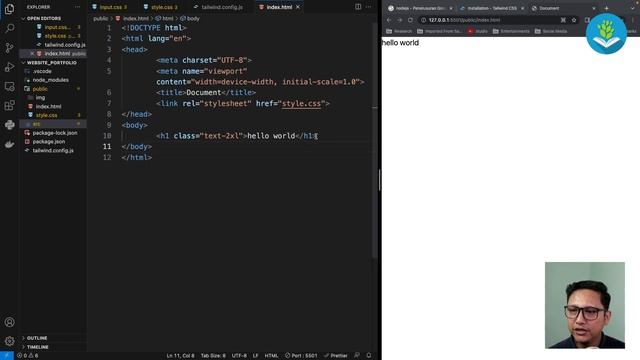The height and width of the screenshot is (360, 640).
Task: Collapse the WEBSITE_PORTFOLIO folder section
Action: (51, 62)
